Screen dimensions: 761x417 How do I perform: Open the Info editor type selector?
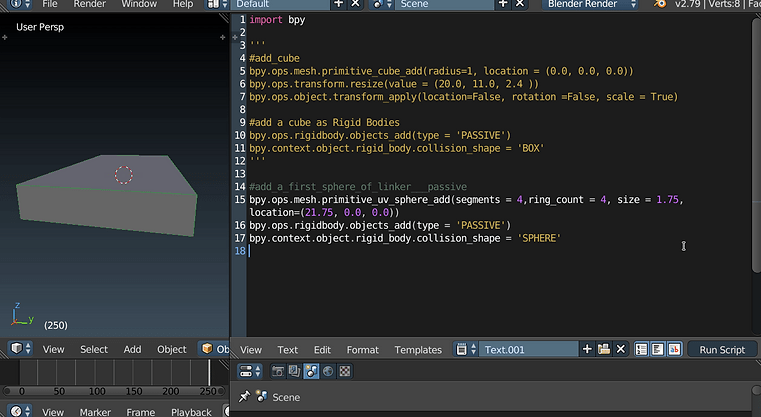[x=19, y=4]
